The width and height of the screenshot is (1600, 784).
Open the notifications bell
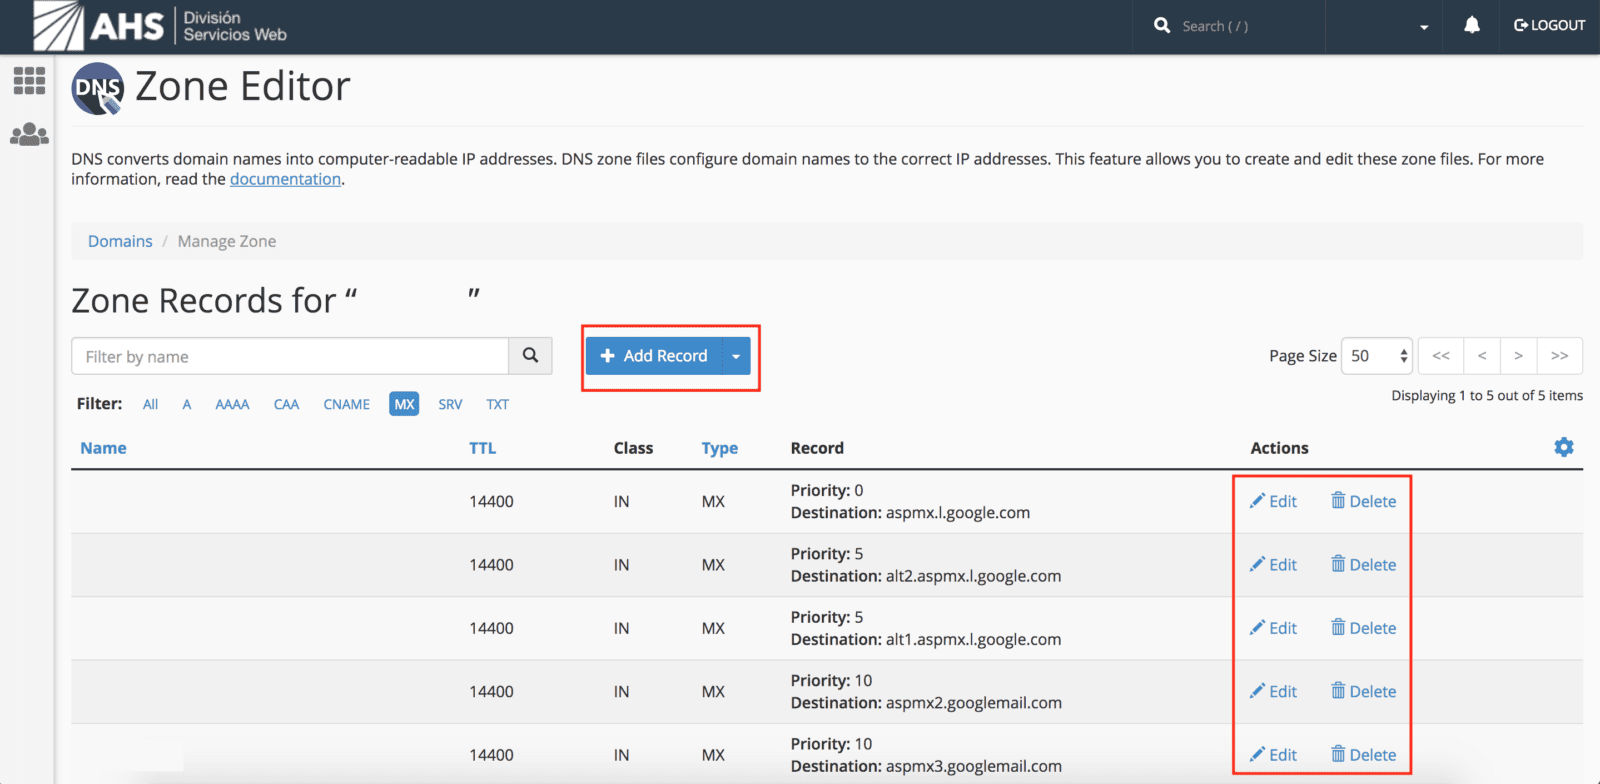pos(1472,25)
